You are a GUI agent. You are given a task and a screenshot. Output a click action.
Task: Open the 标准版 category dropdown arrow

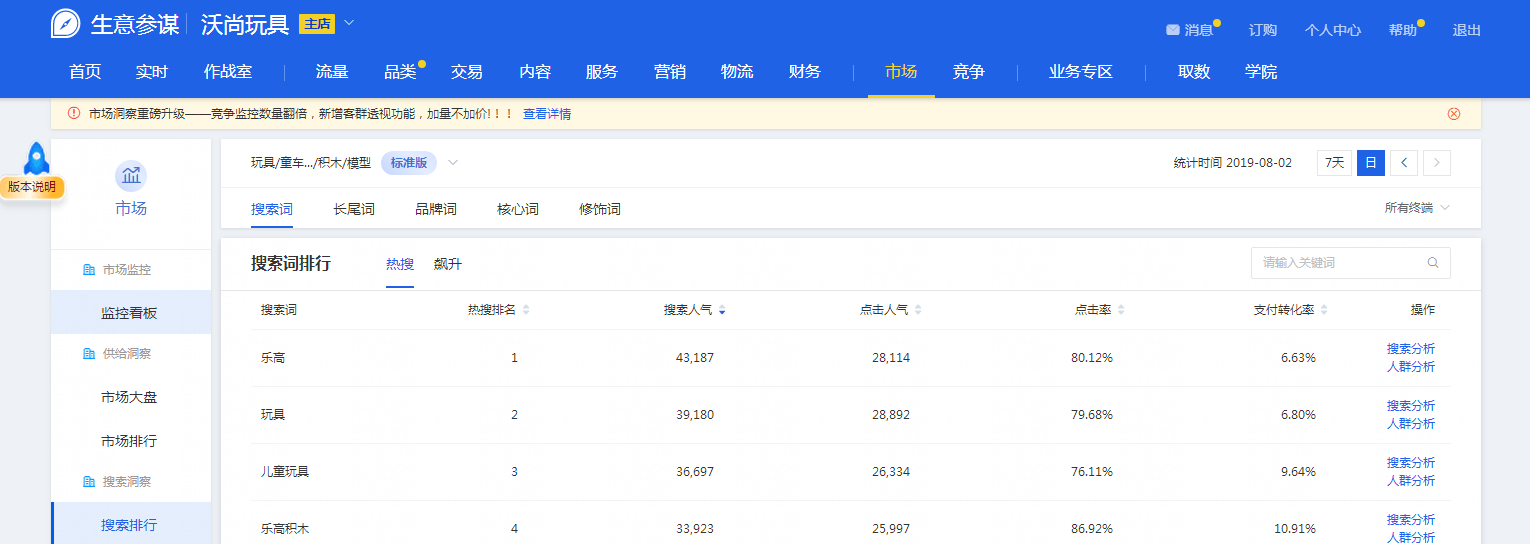453,163
